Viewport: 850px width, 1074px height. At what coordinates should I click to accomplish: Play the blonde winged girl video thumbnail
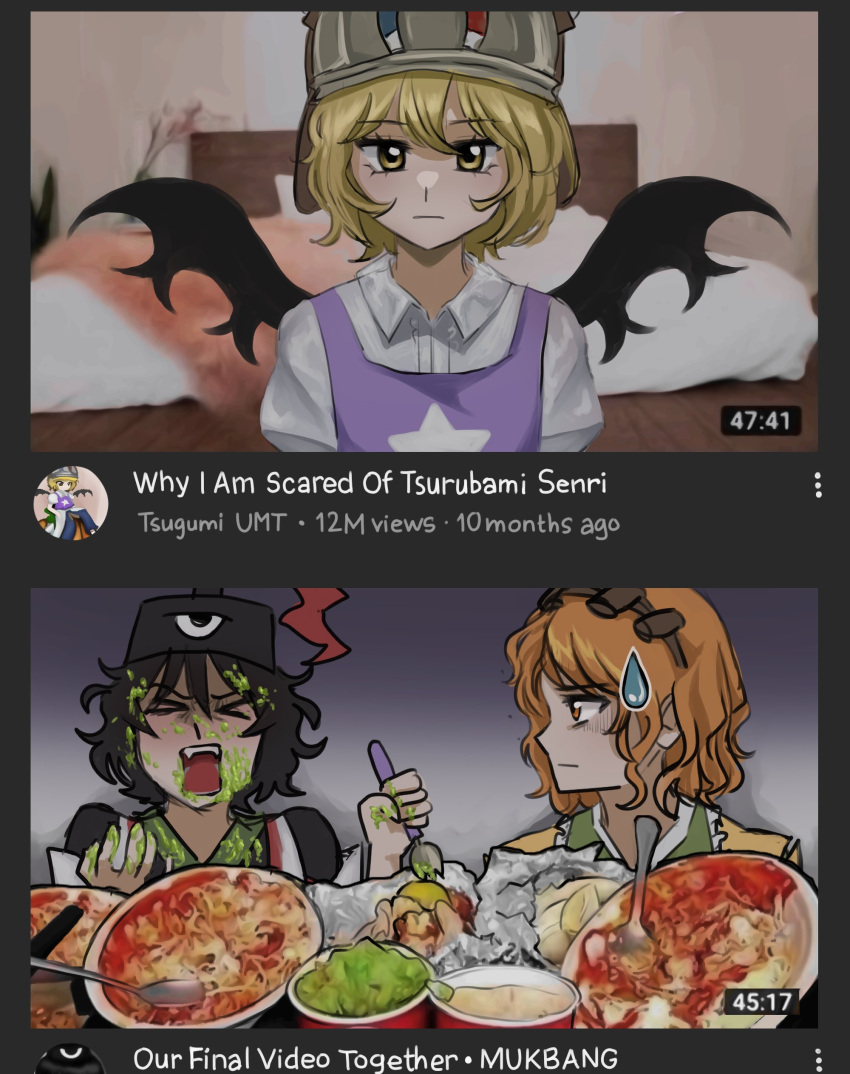pos(424,232)
